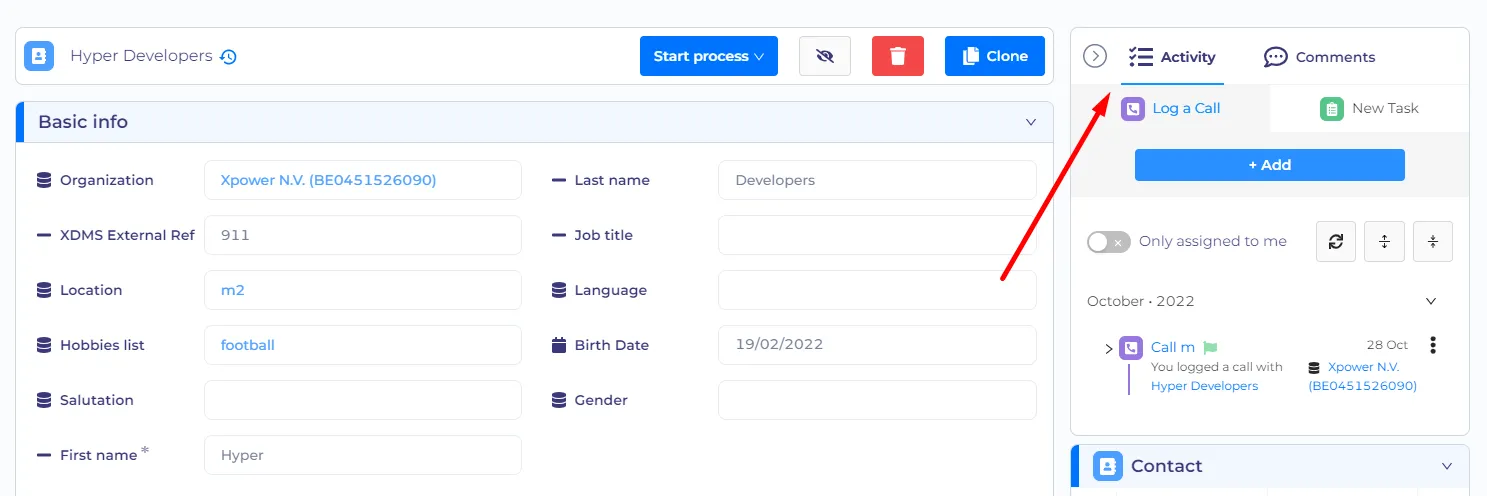This screenshot has width=1487, height=496.
Task: Click the Last name input with Developers
Action: pos(877,180)
